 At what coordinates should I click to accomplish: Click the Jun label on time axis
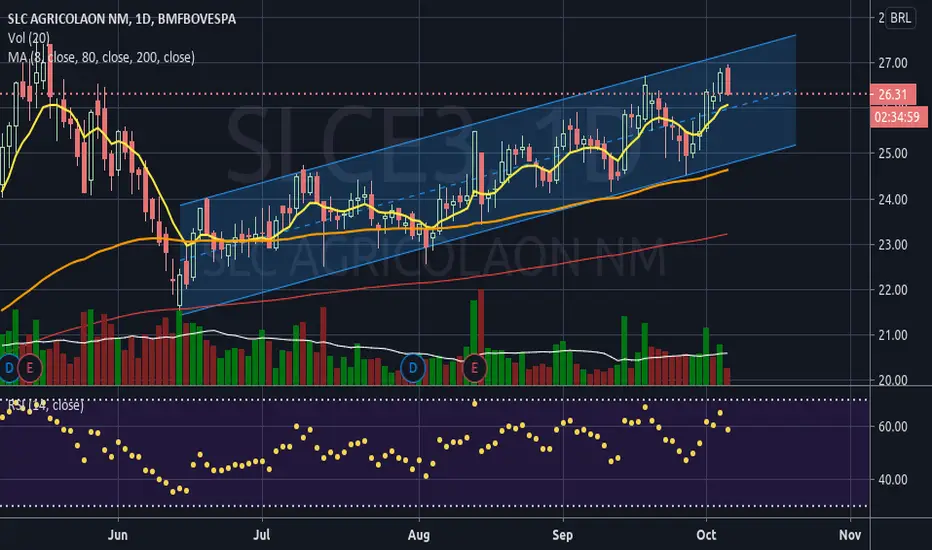tap(118, 535)
